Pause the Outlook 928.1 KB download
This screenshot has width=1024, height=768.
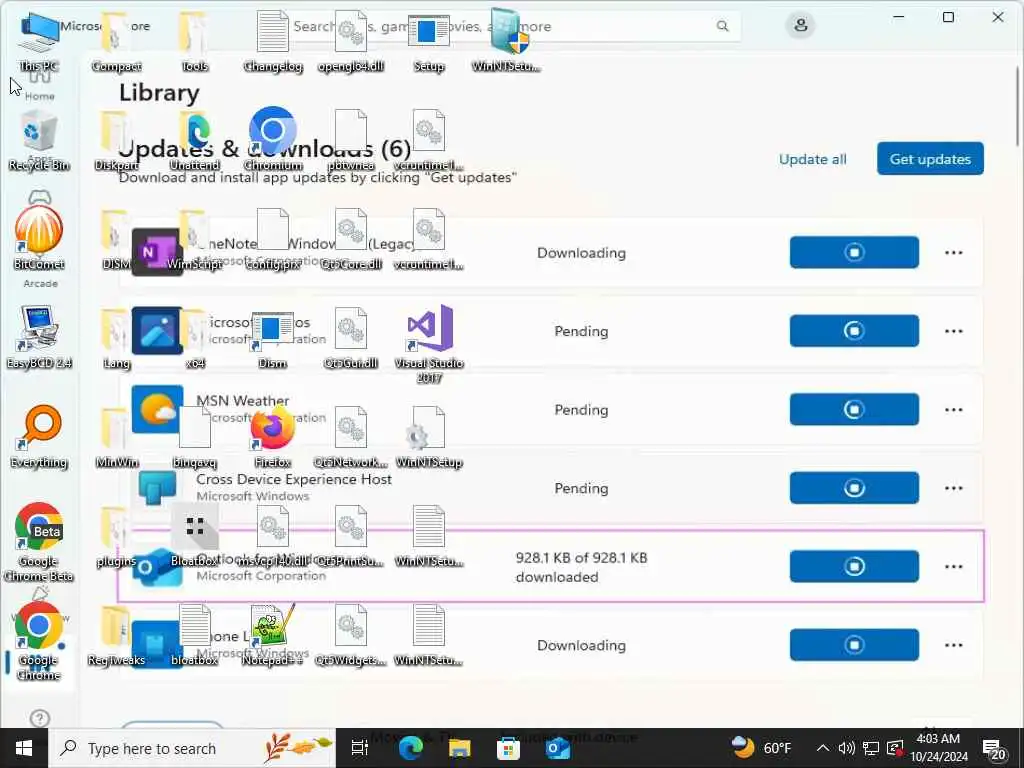(854, 566)
